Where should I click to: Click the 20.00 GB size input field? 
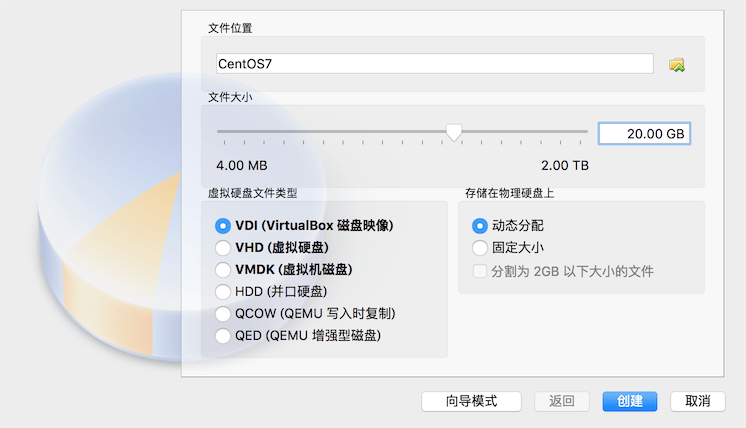click(644, 134)
